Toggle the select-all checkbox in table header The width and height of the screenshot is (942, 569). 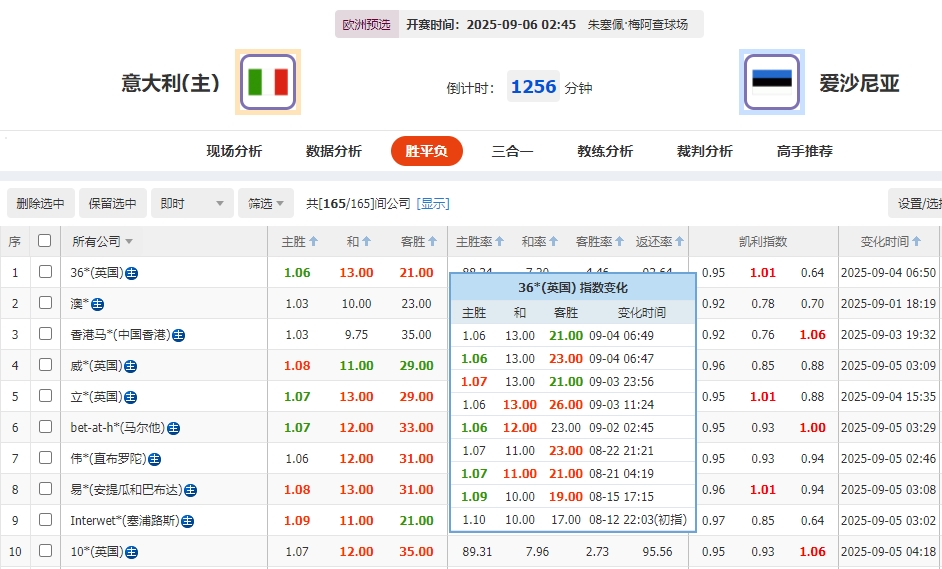[44, 241]
